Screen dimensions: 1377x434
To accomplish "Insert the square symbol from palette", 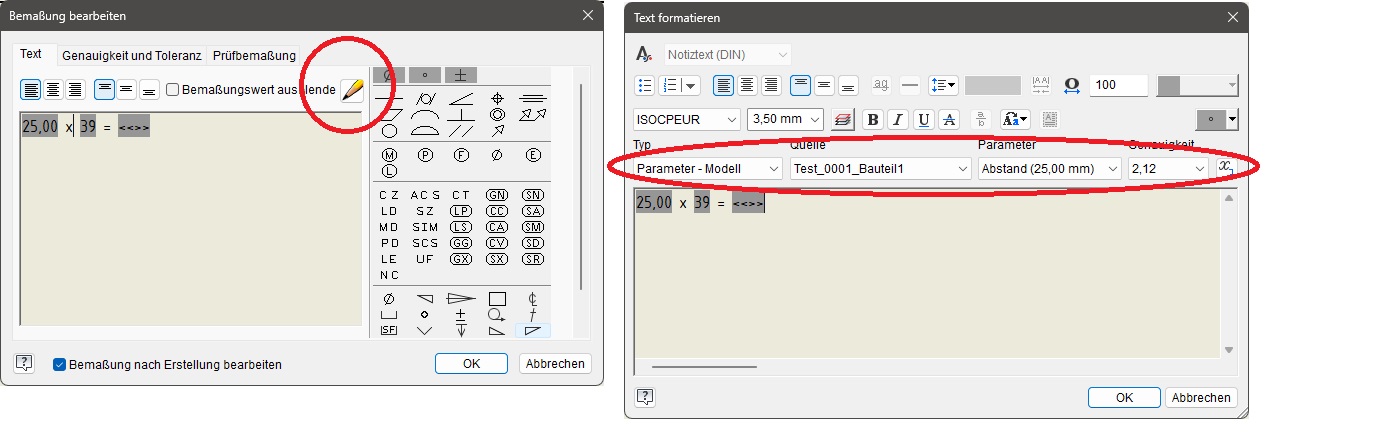I will click(497, 298).
